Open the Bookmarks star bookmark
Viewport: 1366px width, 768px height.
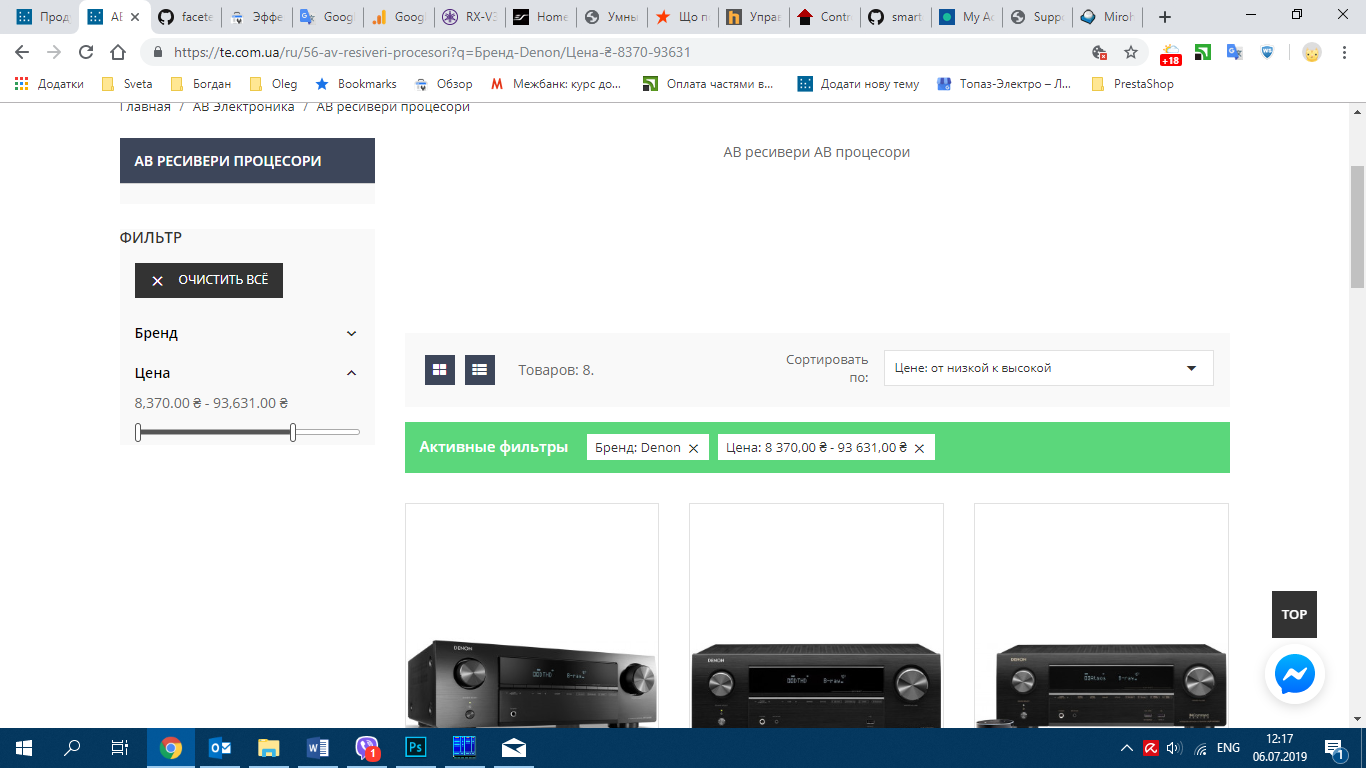click(356, 84)
